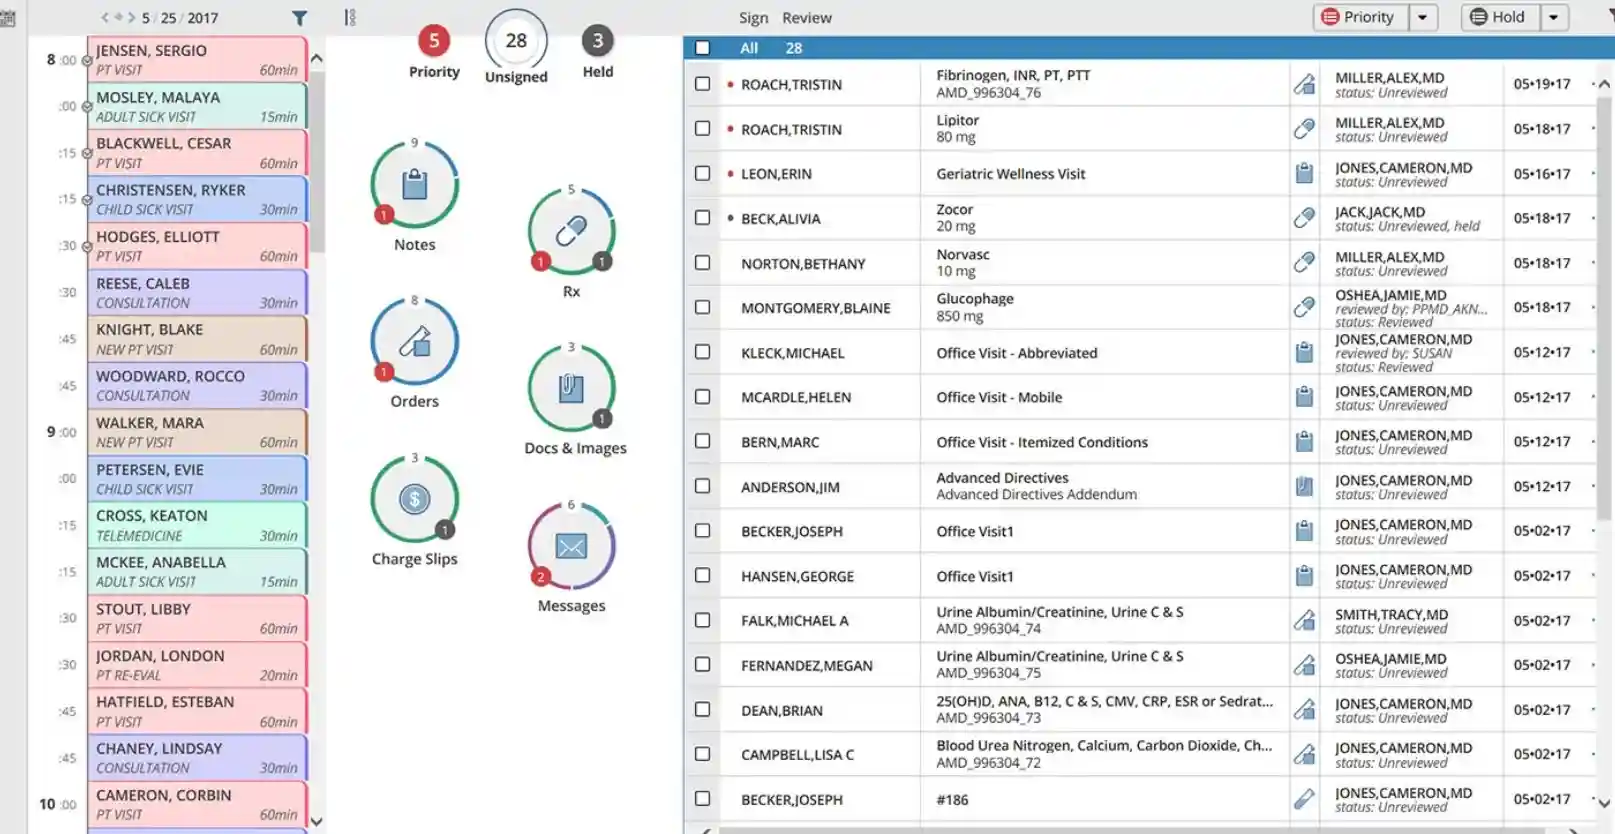The height and width of the screenshot is (834, 1615).
Task: Open the Orders circle icon
Action: tap(414, 342)
